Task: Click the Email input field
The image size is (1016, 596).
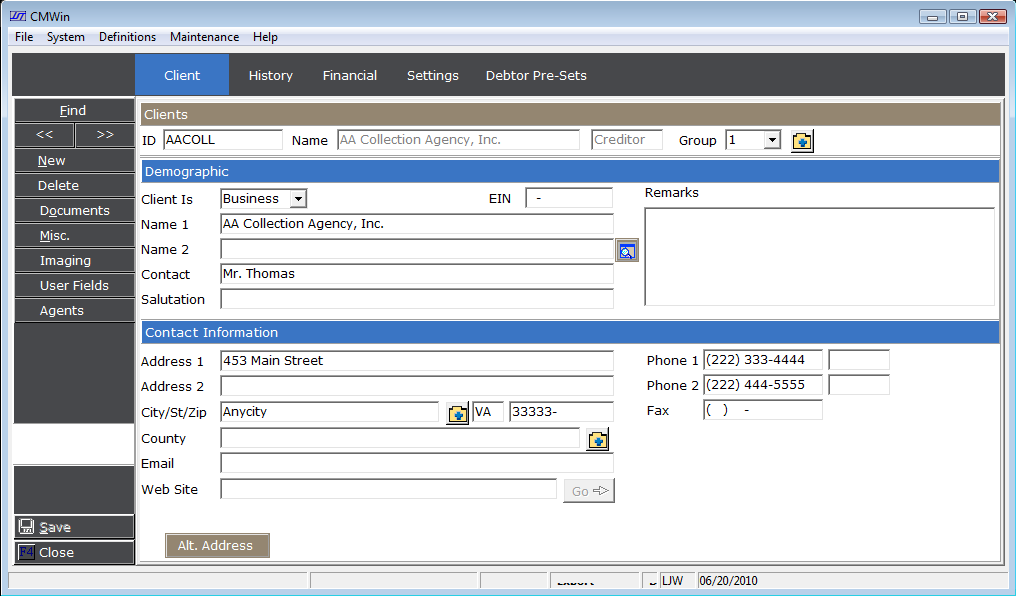Action: point(417,464)
